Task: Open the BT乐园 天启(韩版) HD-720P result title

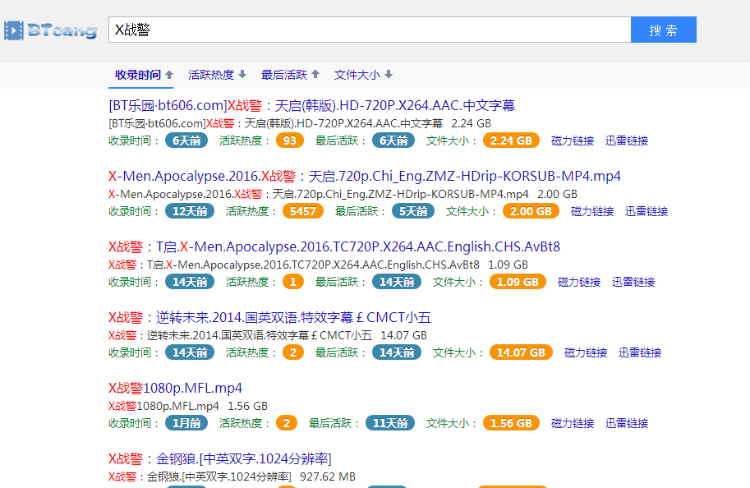Action: pos(312,105)
